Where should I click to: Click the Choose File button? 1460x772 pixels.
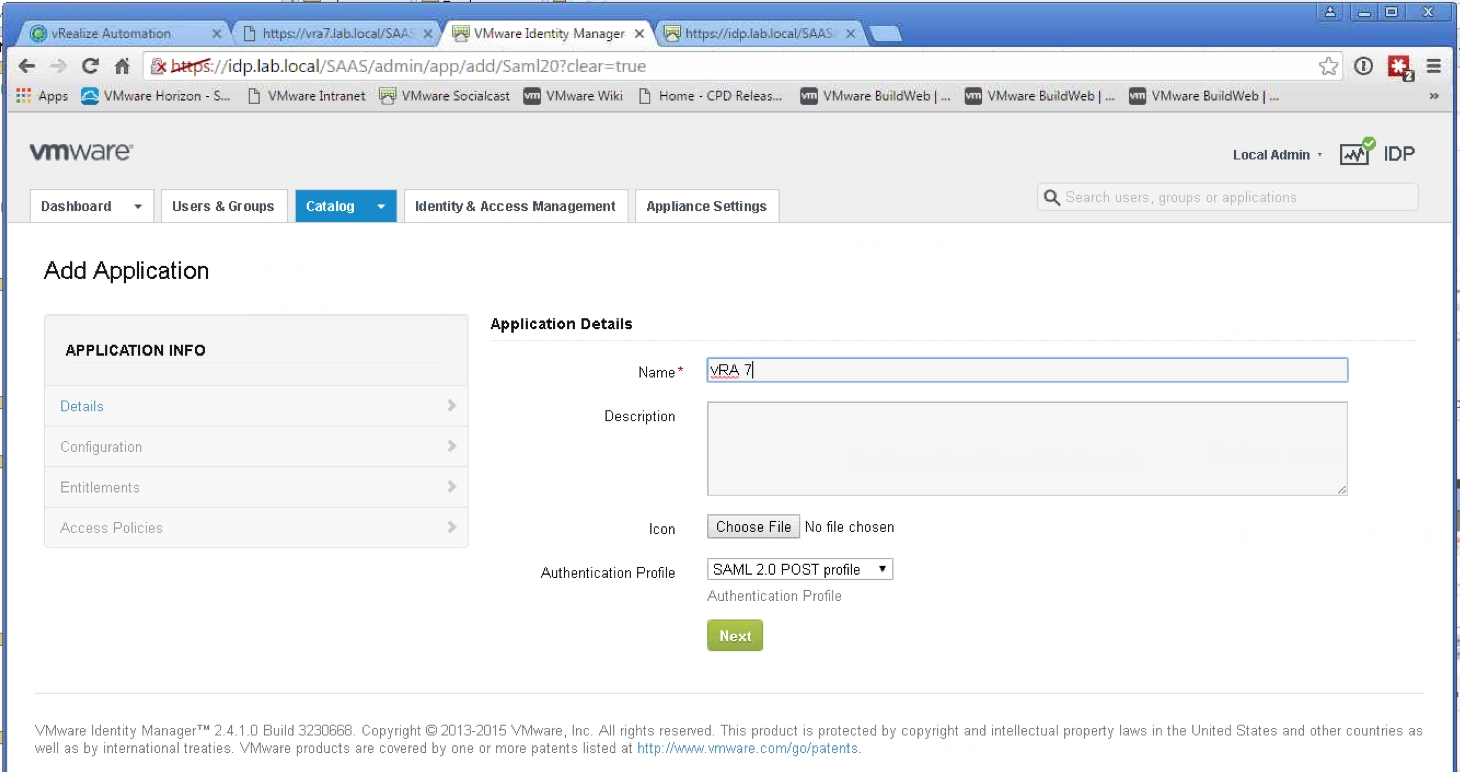(x=753, y=527)
